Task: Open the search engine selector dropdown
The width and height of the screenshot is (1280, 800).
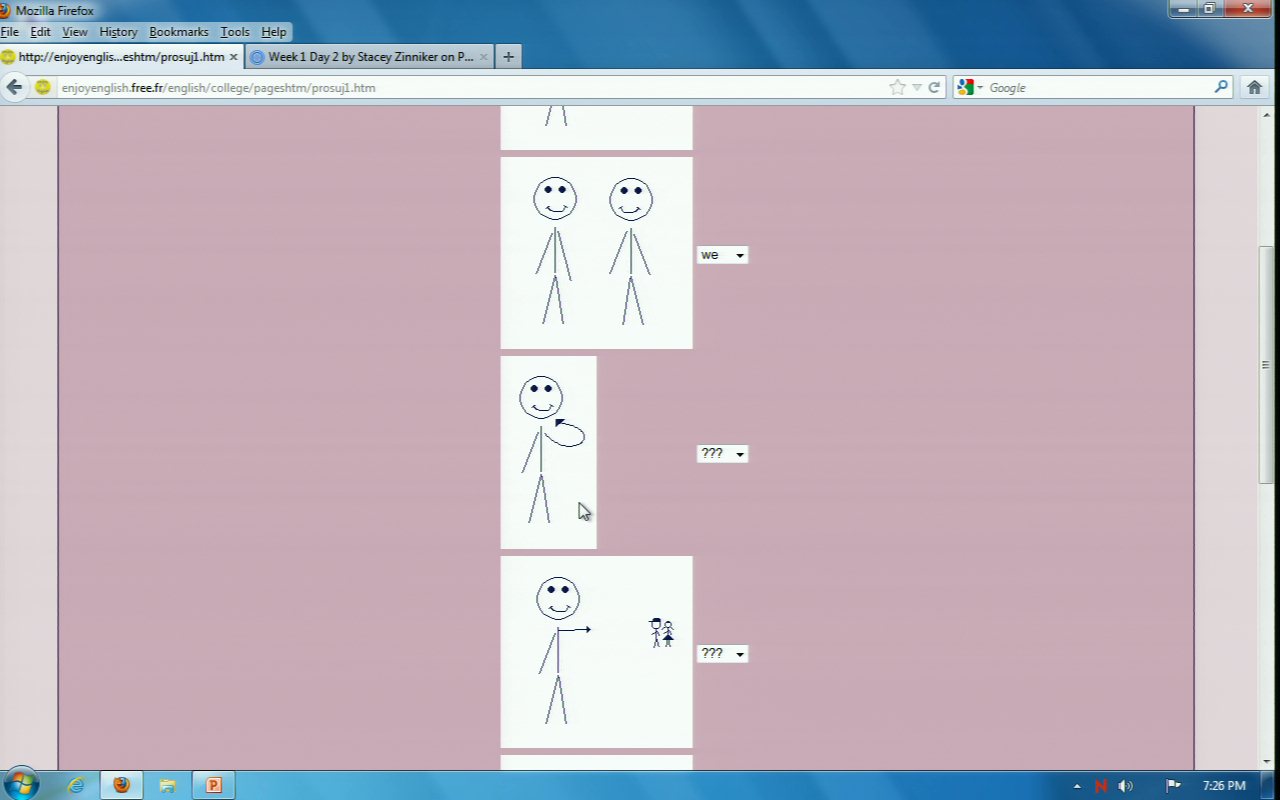Action: pyautogui.click(x=969, y=87)
